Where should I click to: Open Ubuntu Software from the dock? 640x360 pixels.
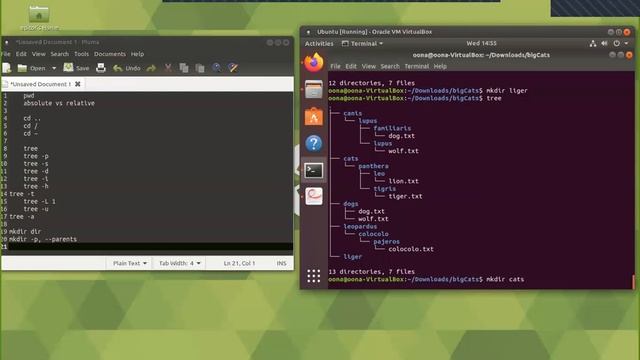click(x=313, y=116)
